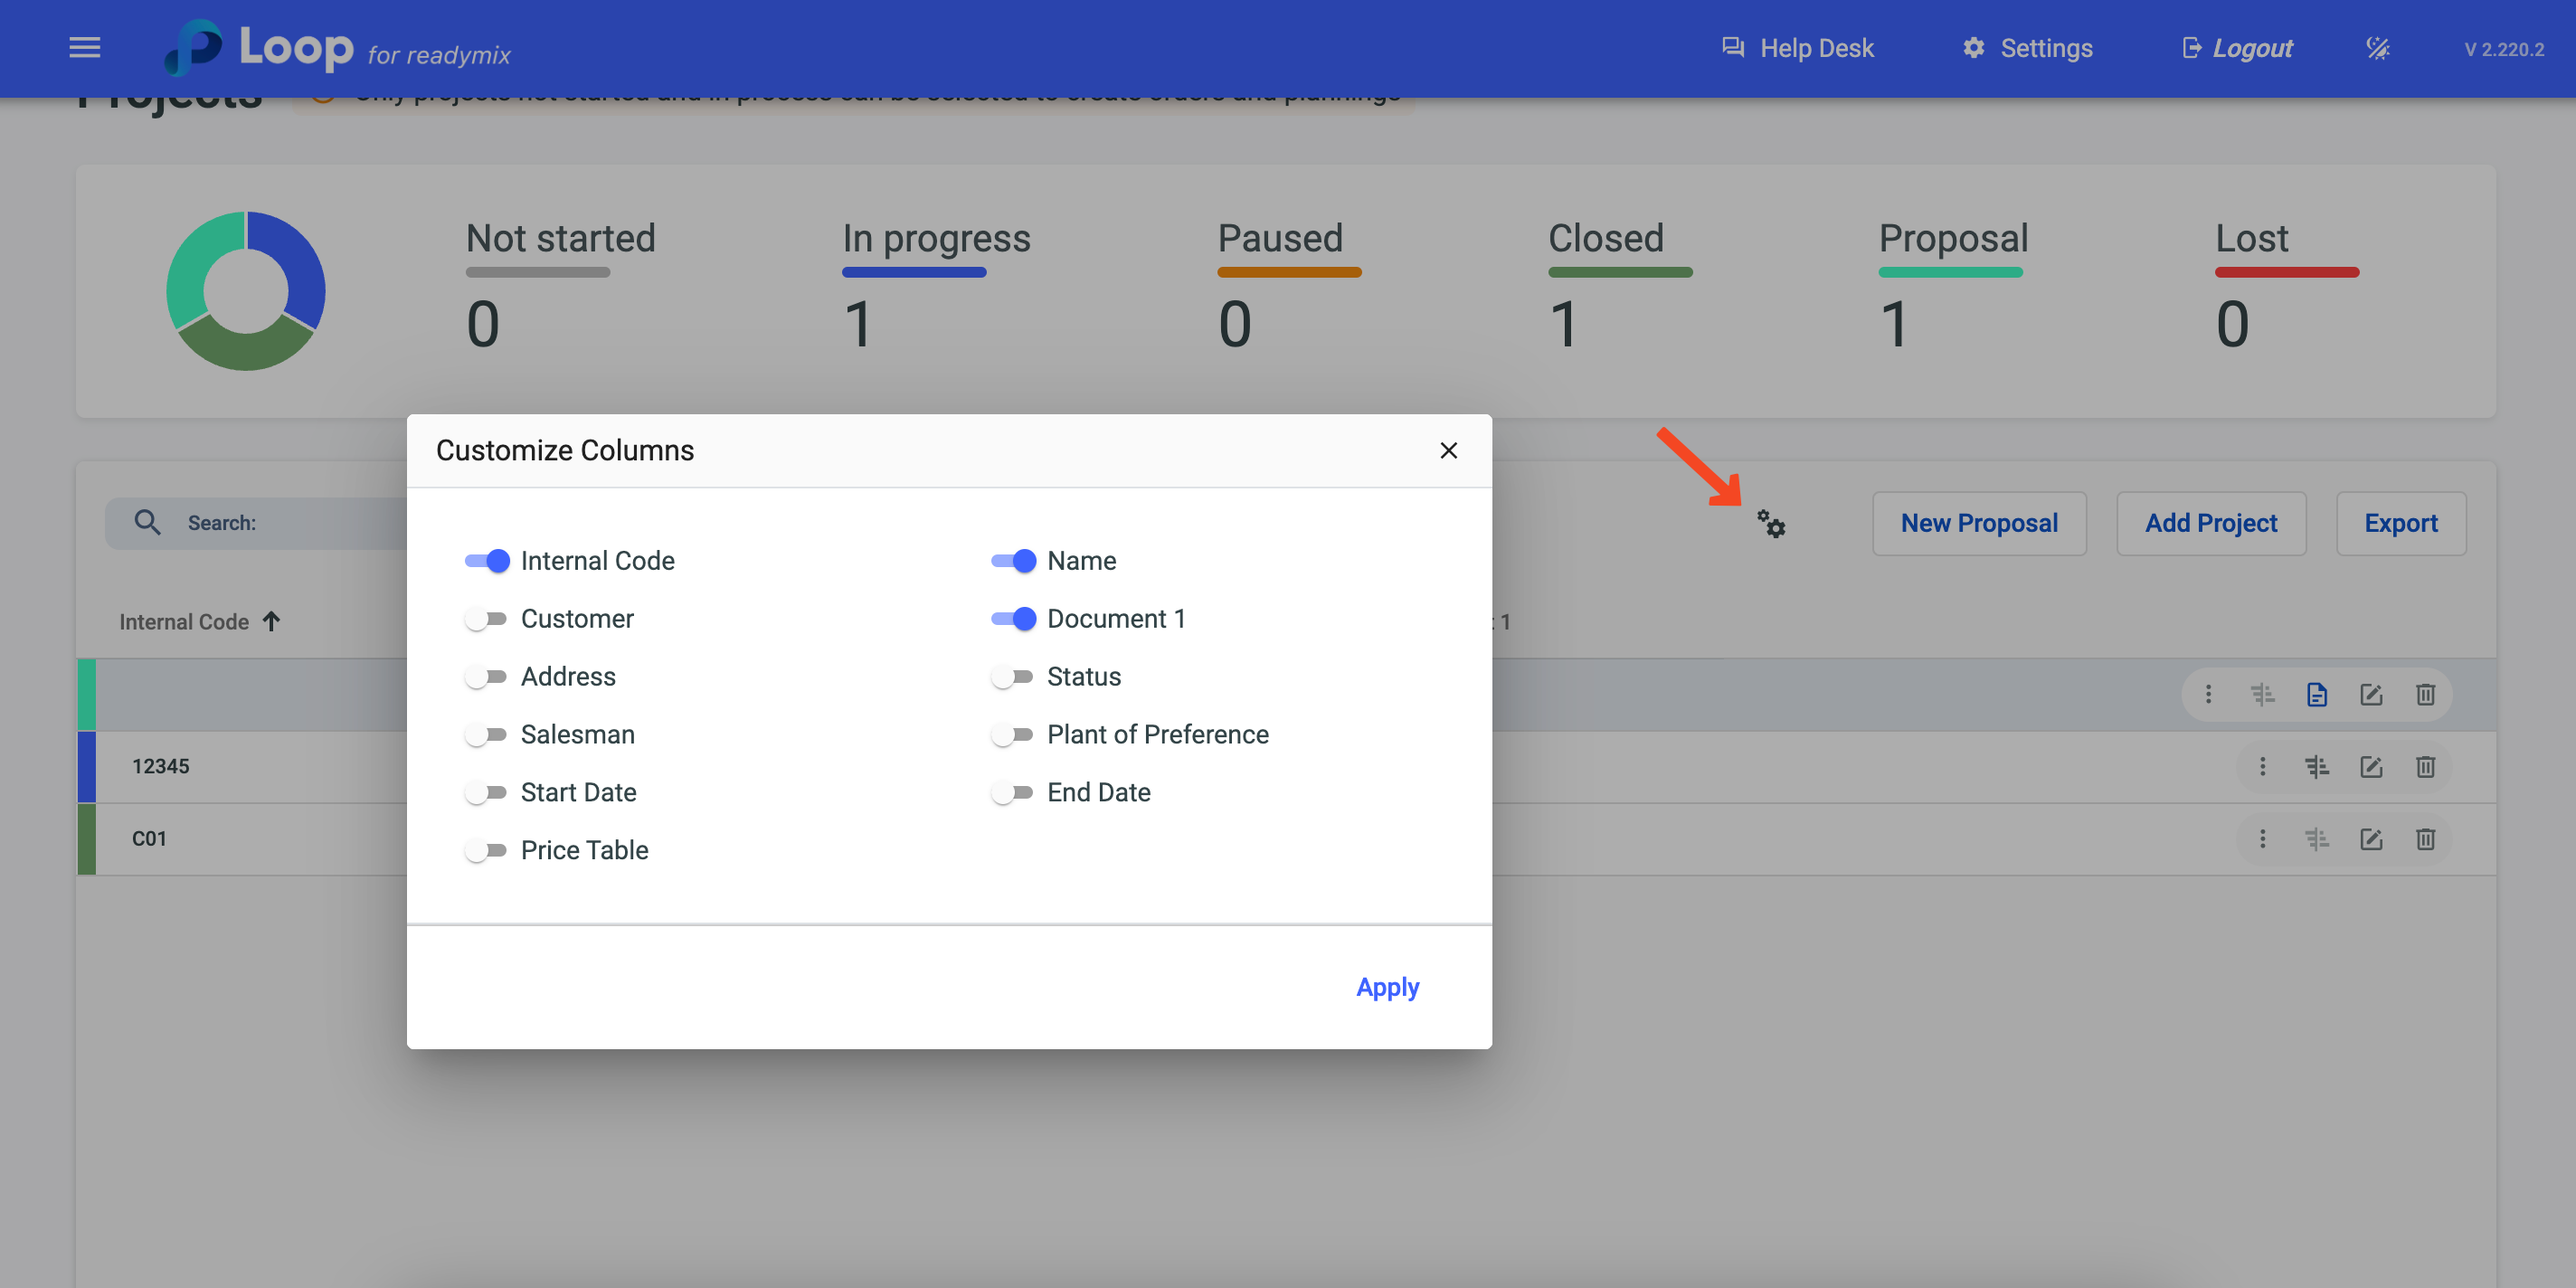Turn on the Plant of Preference toggle
The height and width of the screenshot is (1288, 2576).
[x=1013, y=735]
